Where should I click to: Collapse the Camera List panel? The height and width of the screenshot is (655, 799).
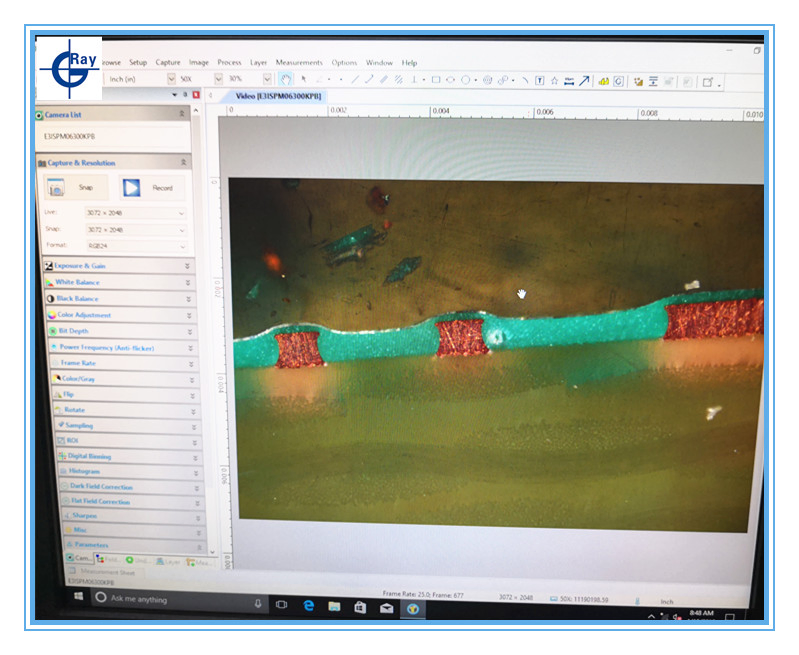(182, 114)
